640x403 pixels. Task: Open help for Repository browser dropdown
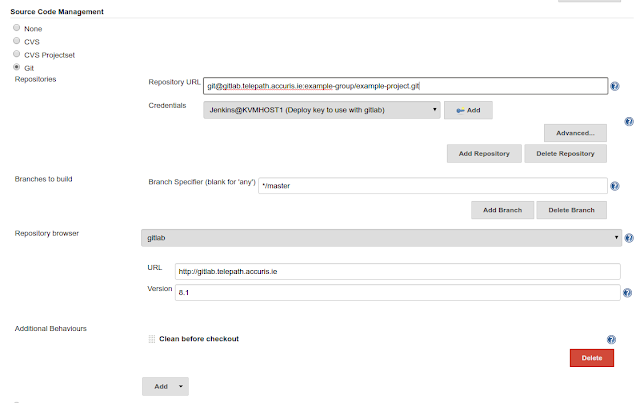coord(629,238)
